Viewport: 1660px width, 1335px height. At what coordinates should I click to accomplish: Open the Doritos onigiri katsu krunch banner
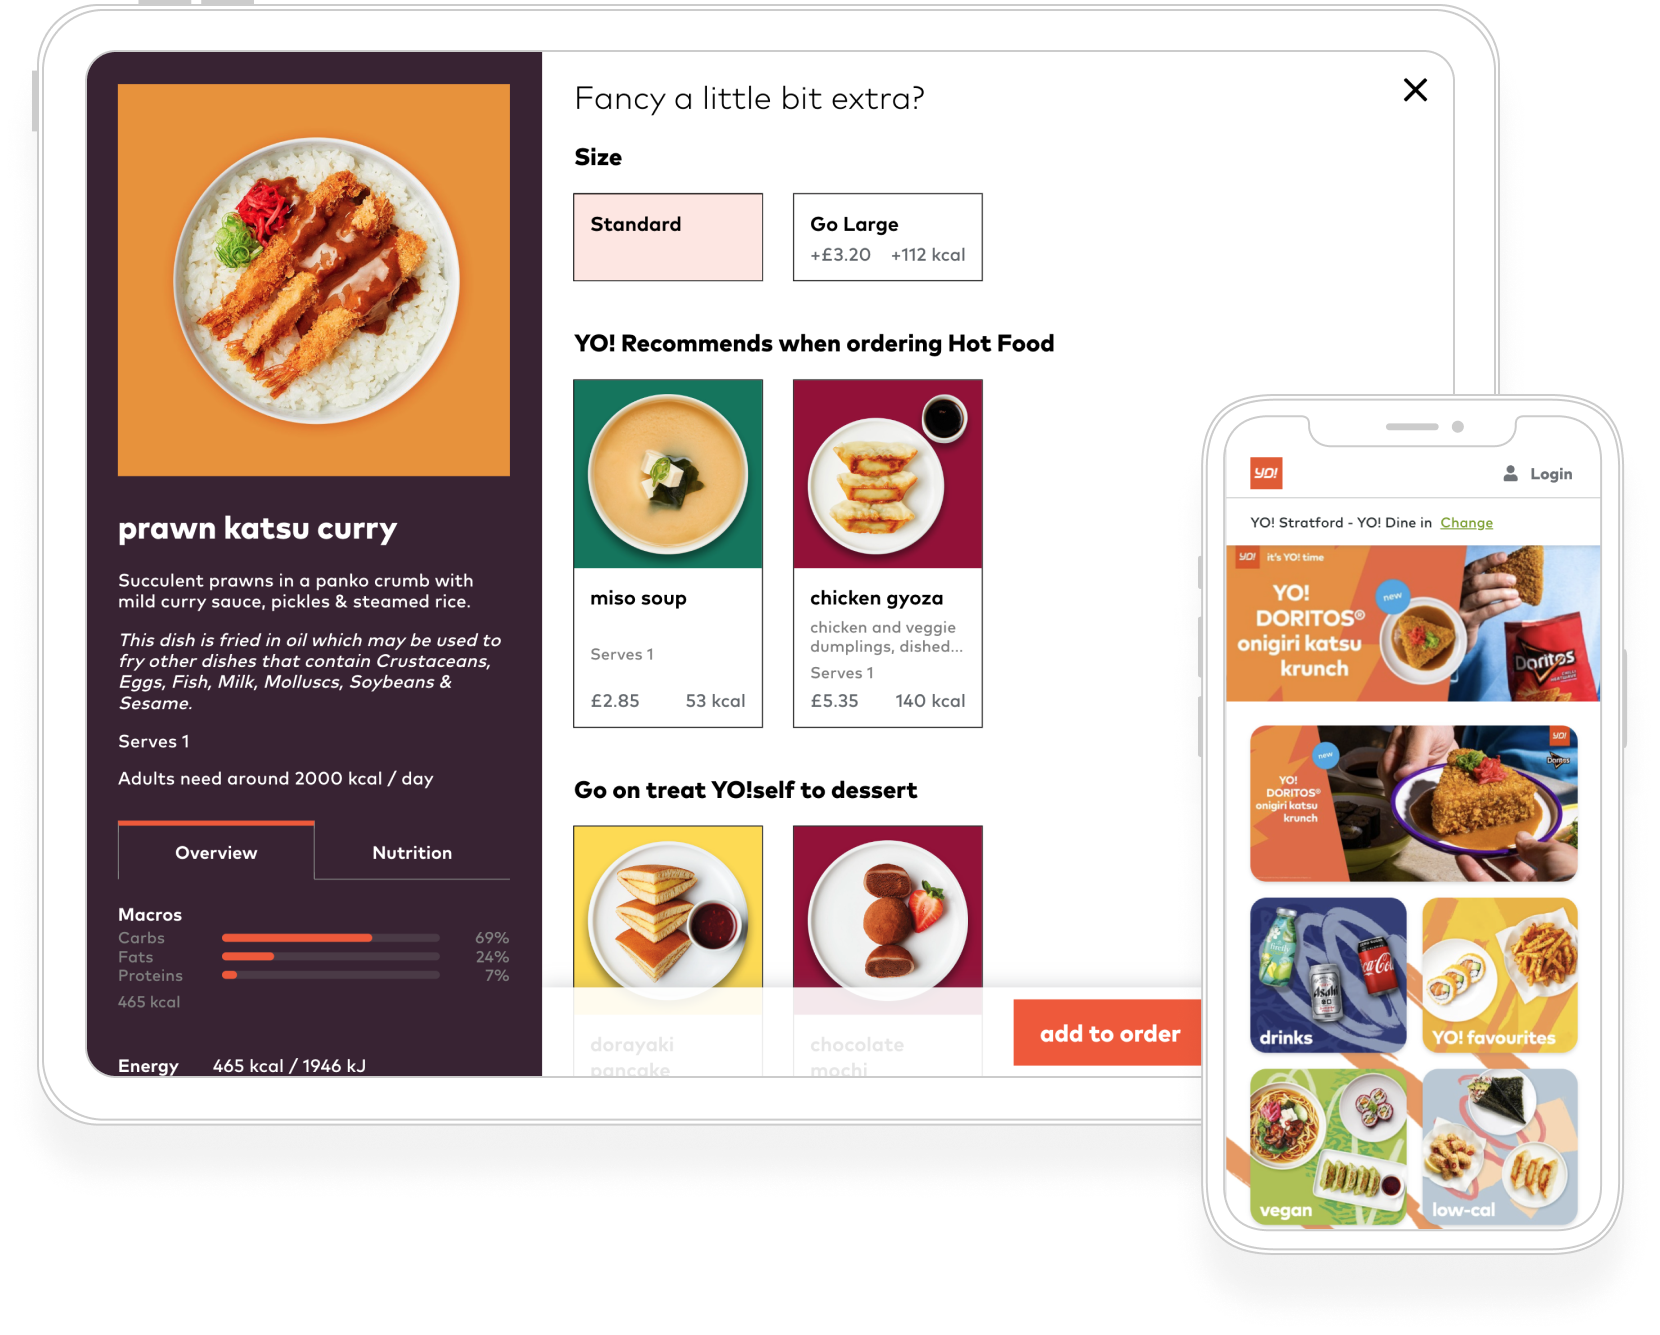point(1413,623)
